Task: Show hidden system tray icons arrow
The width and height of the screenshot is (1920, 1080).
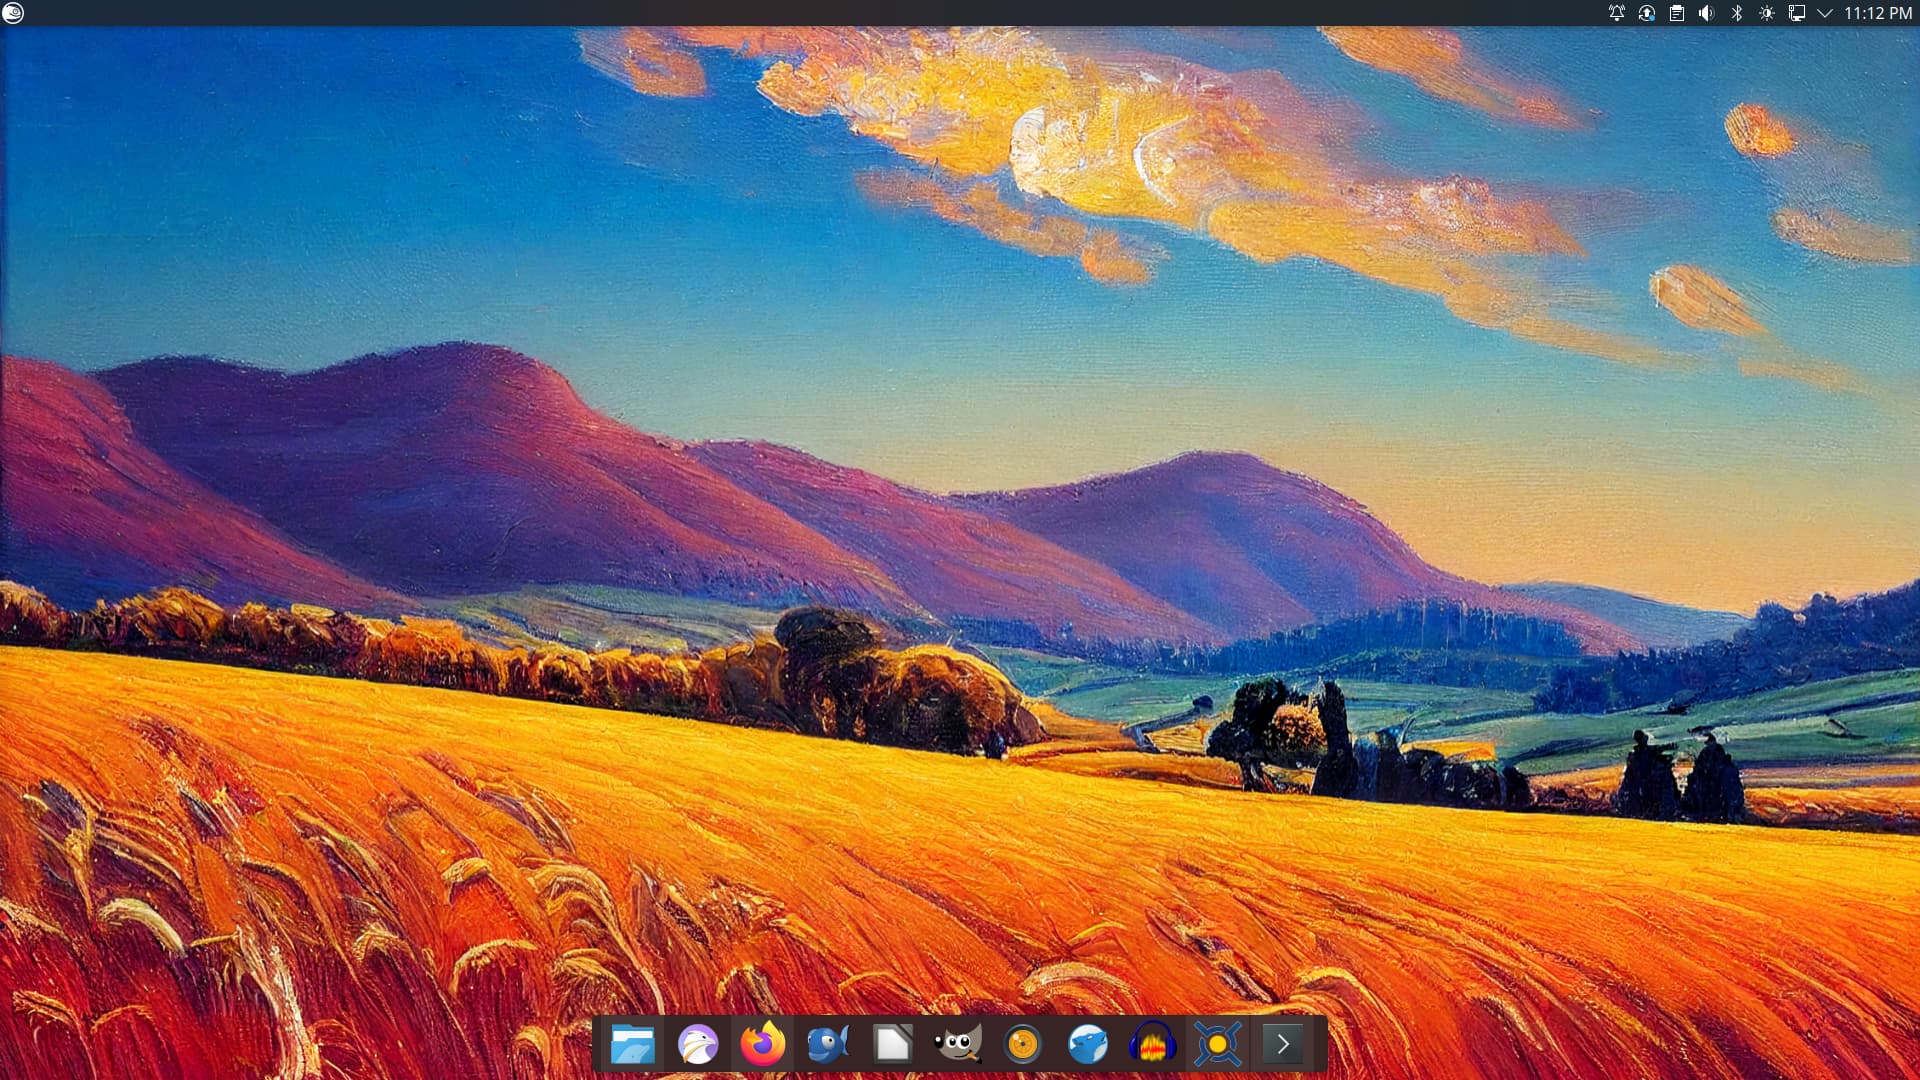Action: click(x=1825, y=13)
